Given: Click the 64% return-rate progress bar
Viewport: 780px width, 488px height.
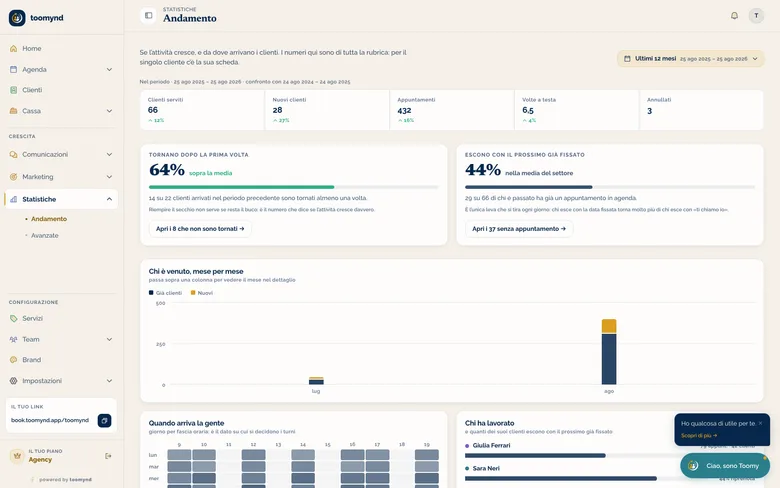Looking at the screenshot, I should (293, 187).
